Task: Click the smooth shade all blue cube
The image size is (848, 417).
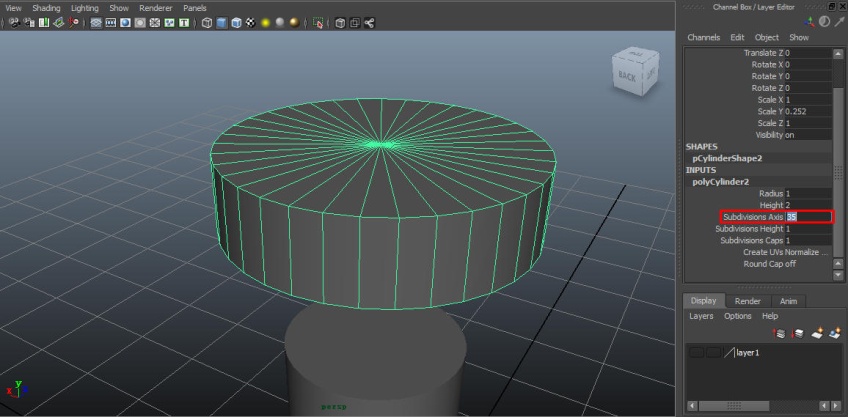Action: (x=222, y=23)
